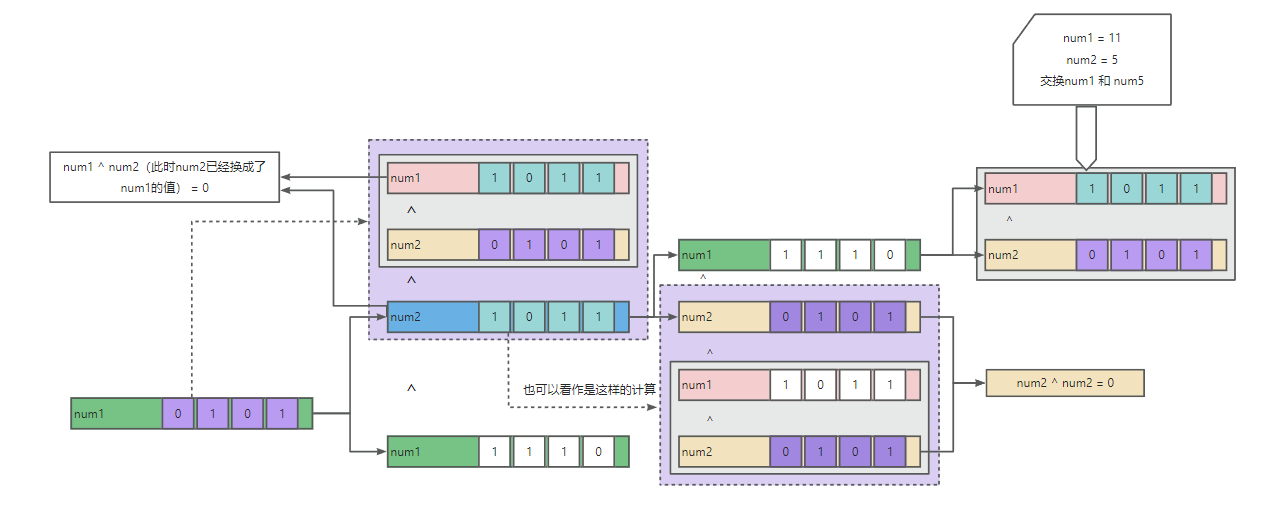Image resolution: width=1276 pixels, height=516 pixels.
Task: Click the text '交换num1 和 num5' in callout
Action: (x=1092, y=81)
